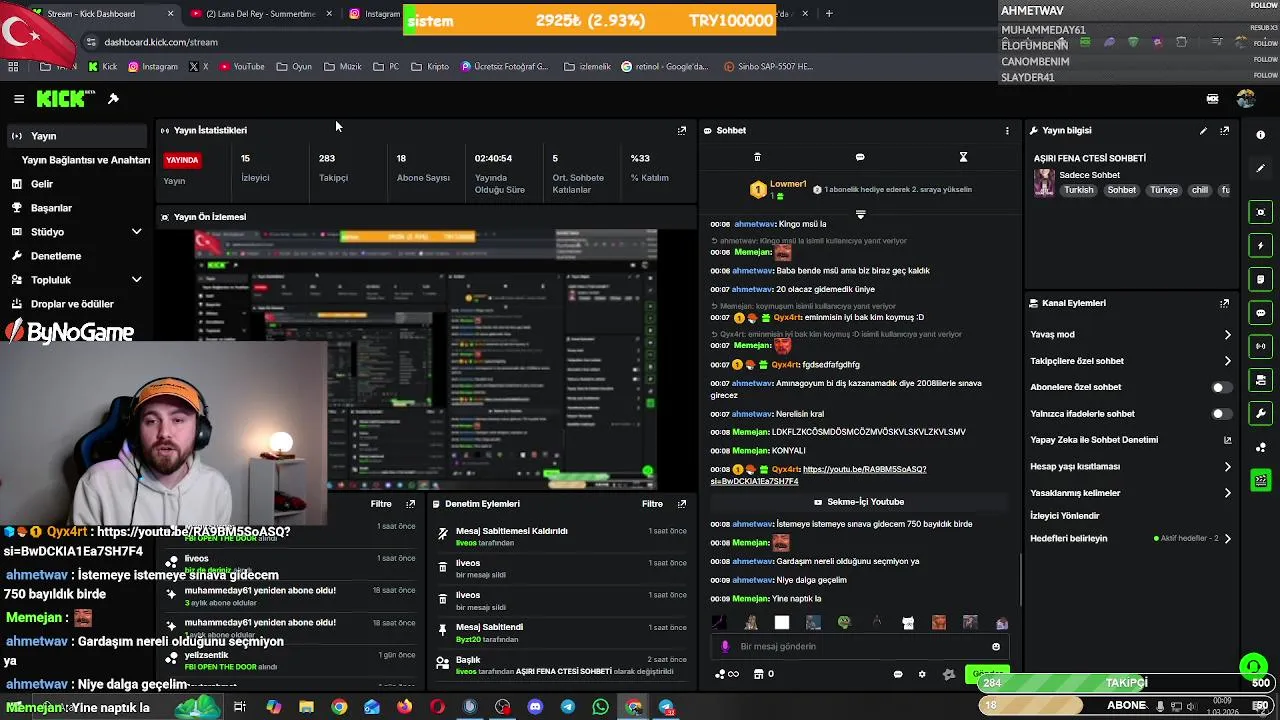Screen dimensions: 1280x720
Task: Focus the Bir mesaj gönderin chat input
Action: tap(860, 646)
